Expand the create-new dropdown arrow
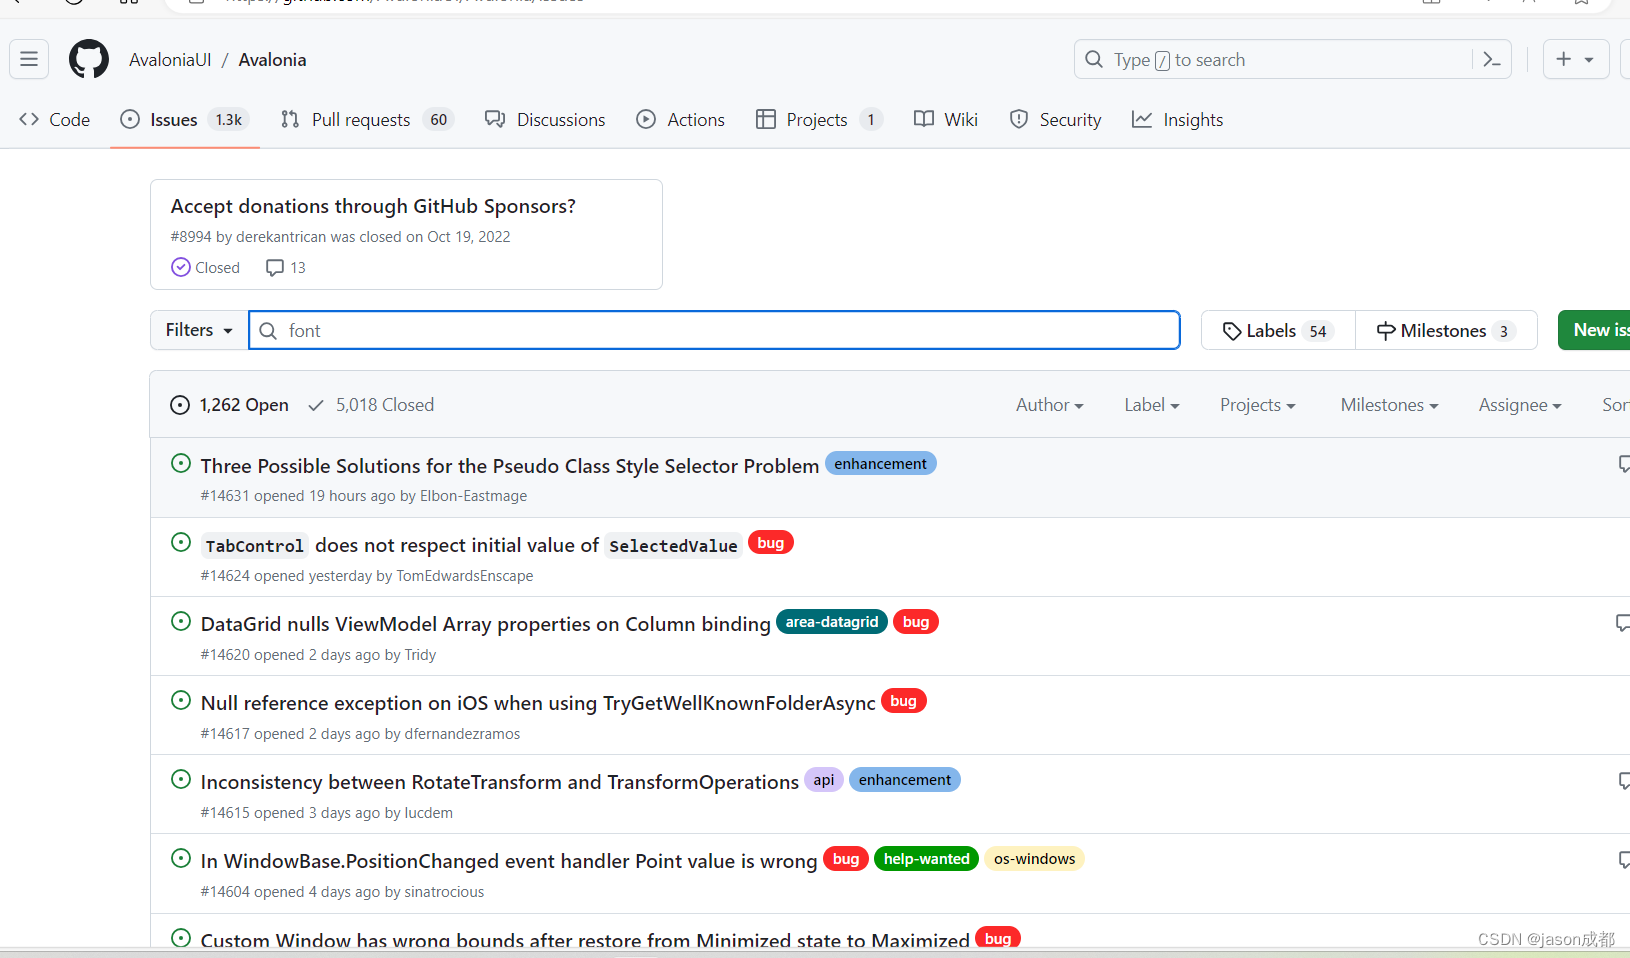This screenshot has height=958, width=1630. click(1589, 60)
